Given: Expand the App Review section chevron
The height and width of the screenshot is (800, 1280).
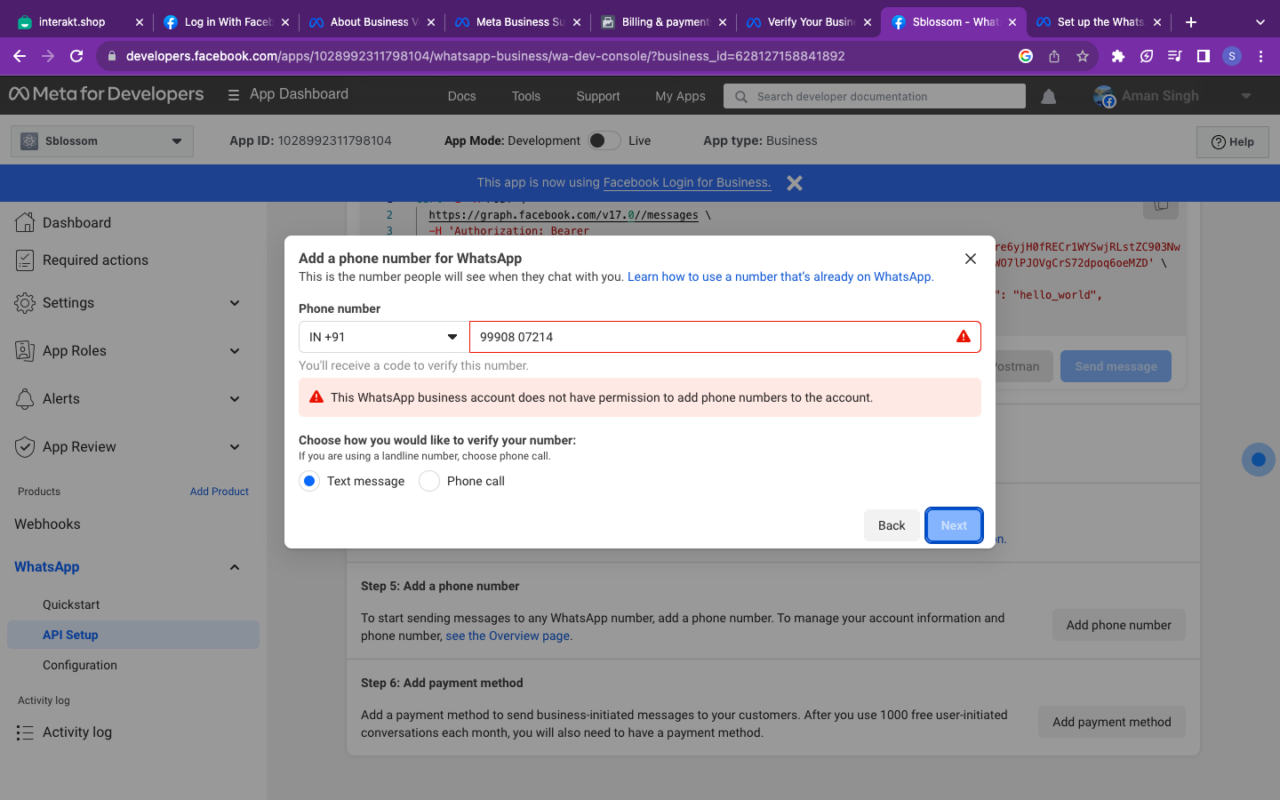Looking at the screenshot, I should 235,447.
